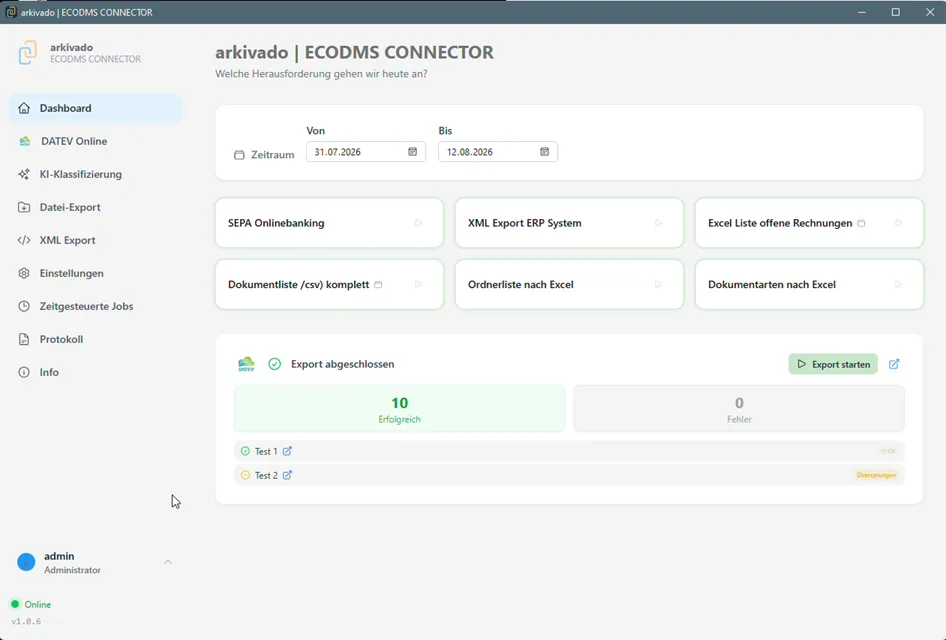Click the DATEV logo in export panel
Screen dimensions: 946x640
(x=246, y=364)
